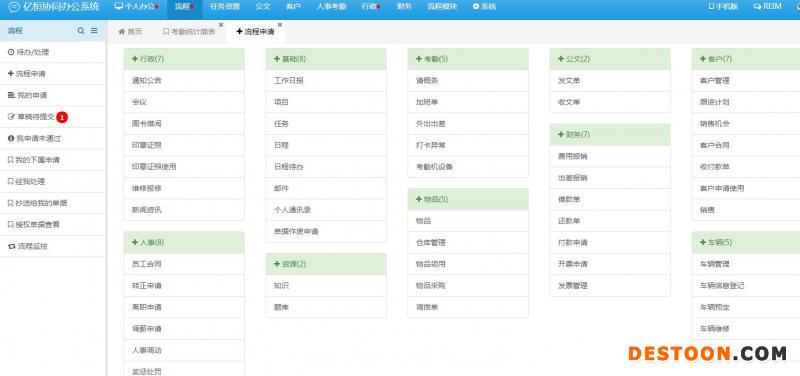This screenshot has height=376, width=800.
Task: Expand the 物品(5) group header
Action: [x=468, y=199]
